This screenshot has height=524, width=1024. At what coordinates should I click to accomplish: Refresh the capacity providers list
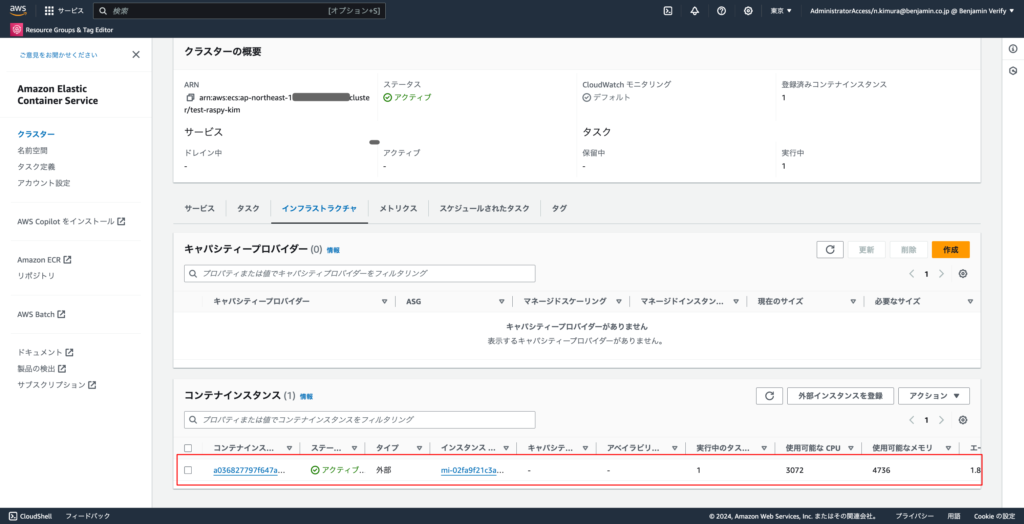tap(830, 250)
